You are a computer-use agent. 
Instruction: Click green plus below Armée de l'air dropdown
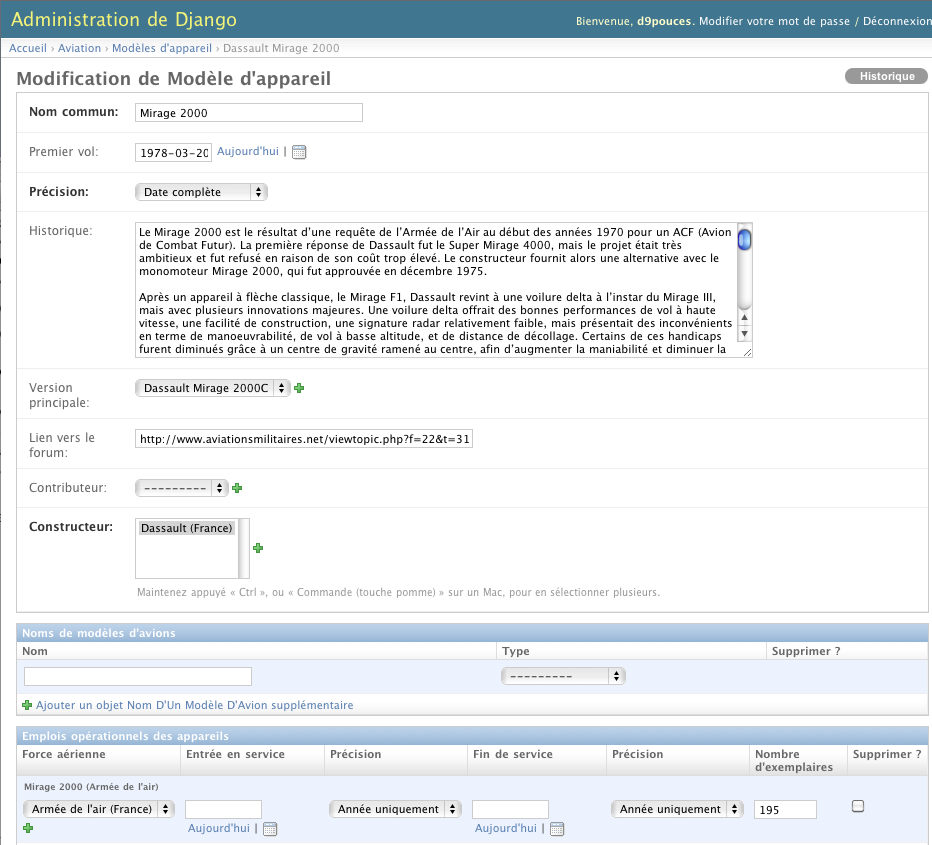point(28,828)
